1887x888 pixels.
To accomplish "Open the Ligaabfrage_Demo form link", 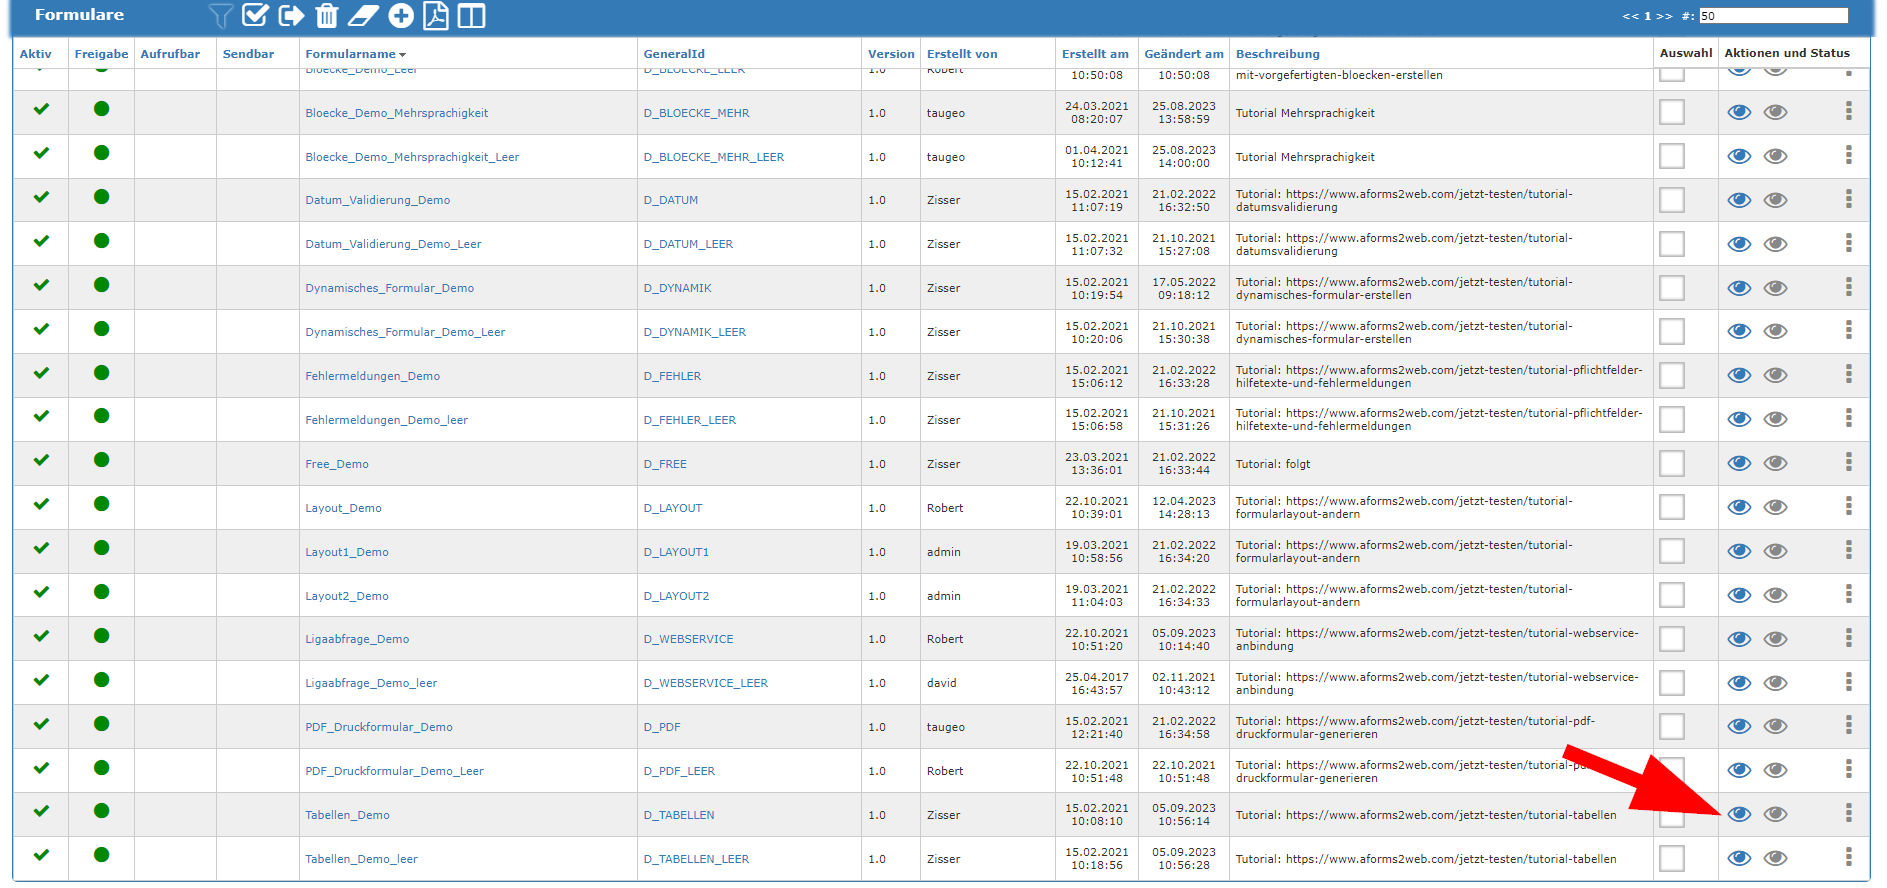I will click(x=357, y=639).
